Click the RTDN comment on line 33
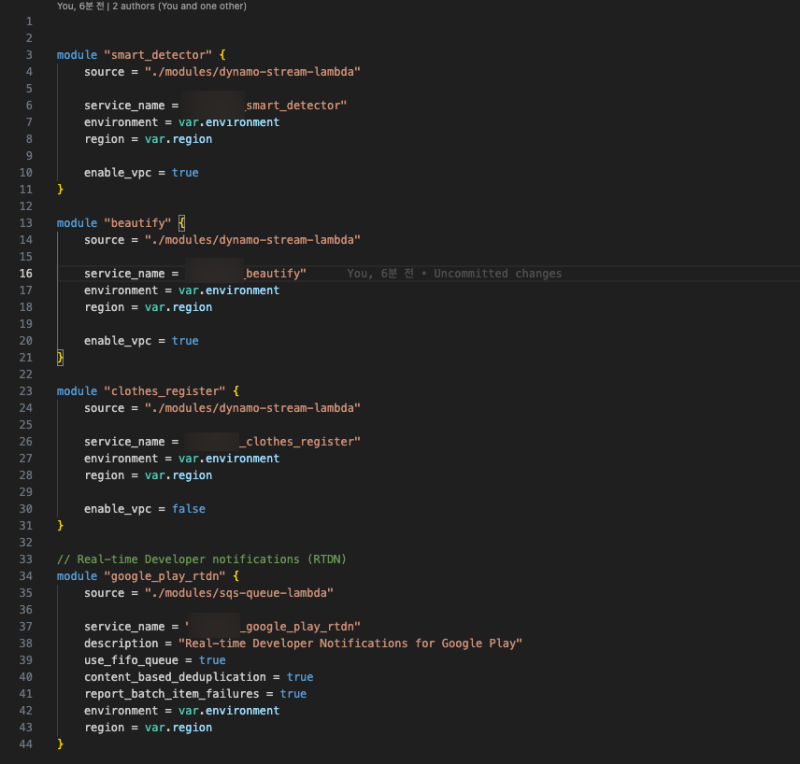800x764 pixels. point(202,559)
